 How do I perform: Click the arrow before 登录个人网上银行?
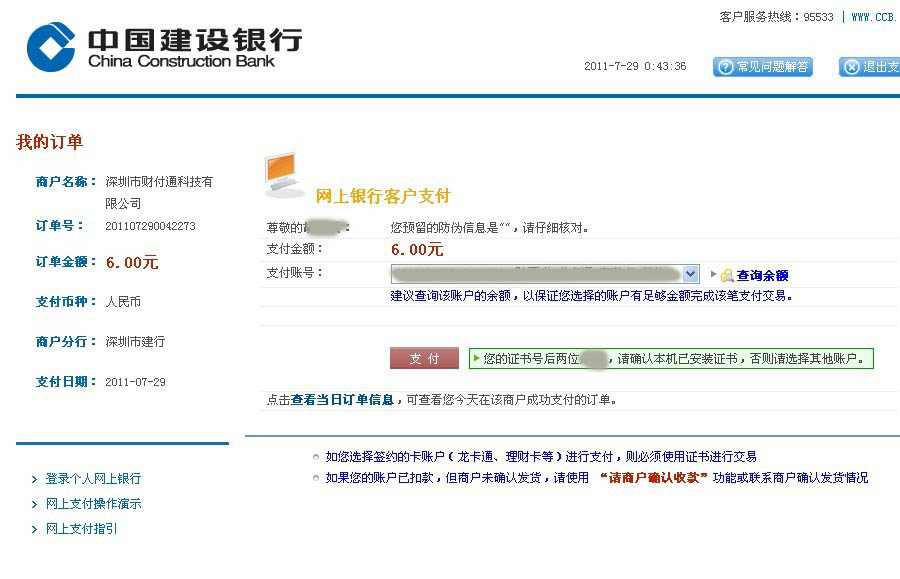[x=34, y=479]
